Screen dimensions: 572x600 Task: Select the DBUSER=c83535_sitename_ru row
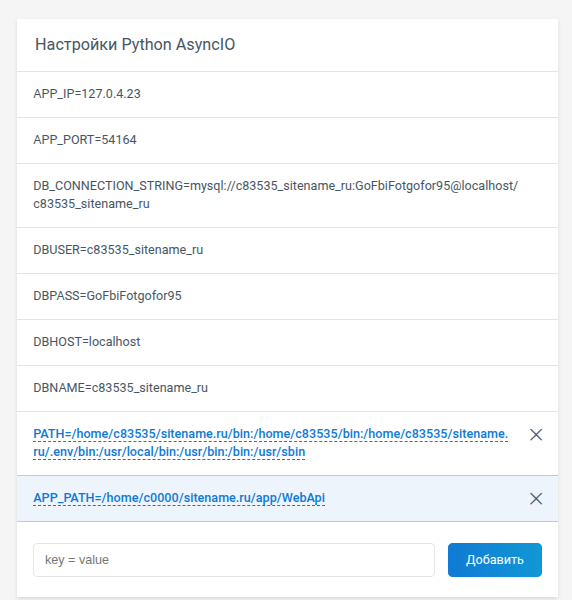[x=287, y=250]
